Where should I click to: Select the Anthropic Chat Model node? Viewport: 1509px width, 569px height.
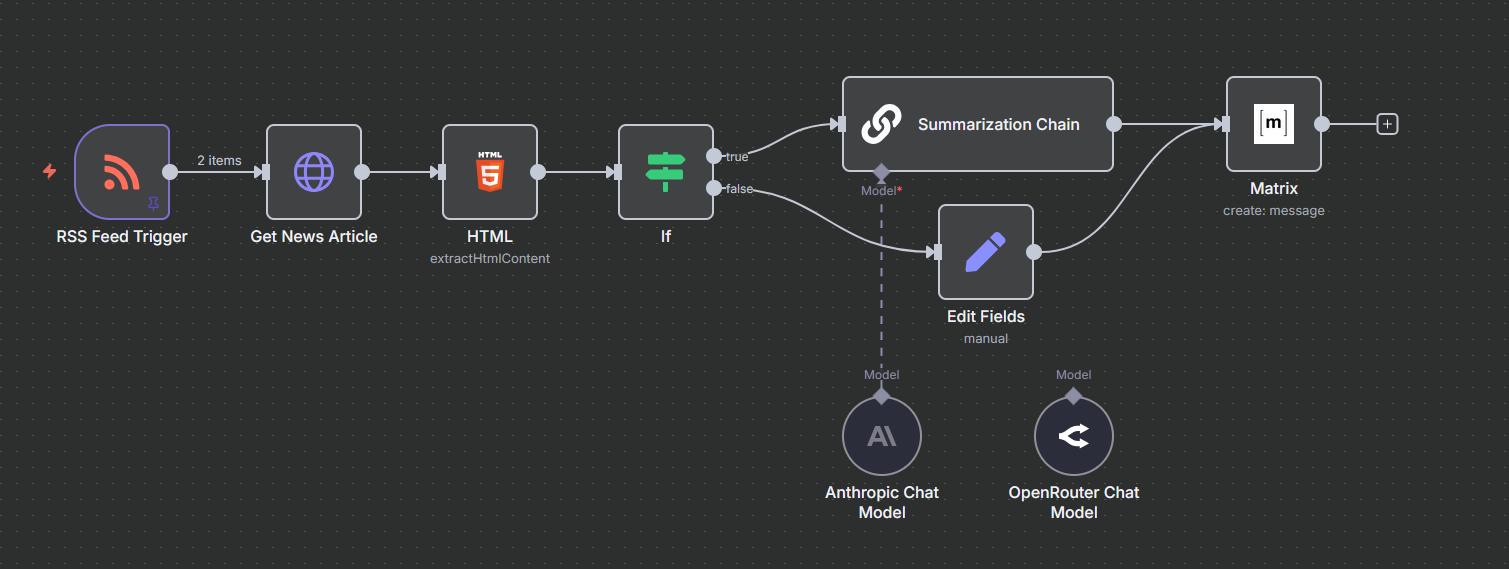[x=881, y=436]
